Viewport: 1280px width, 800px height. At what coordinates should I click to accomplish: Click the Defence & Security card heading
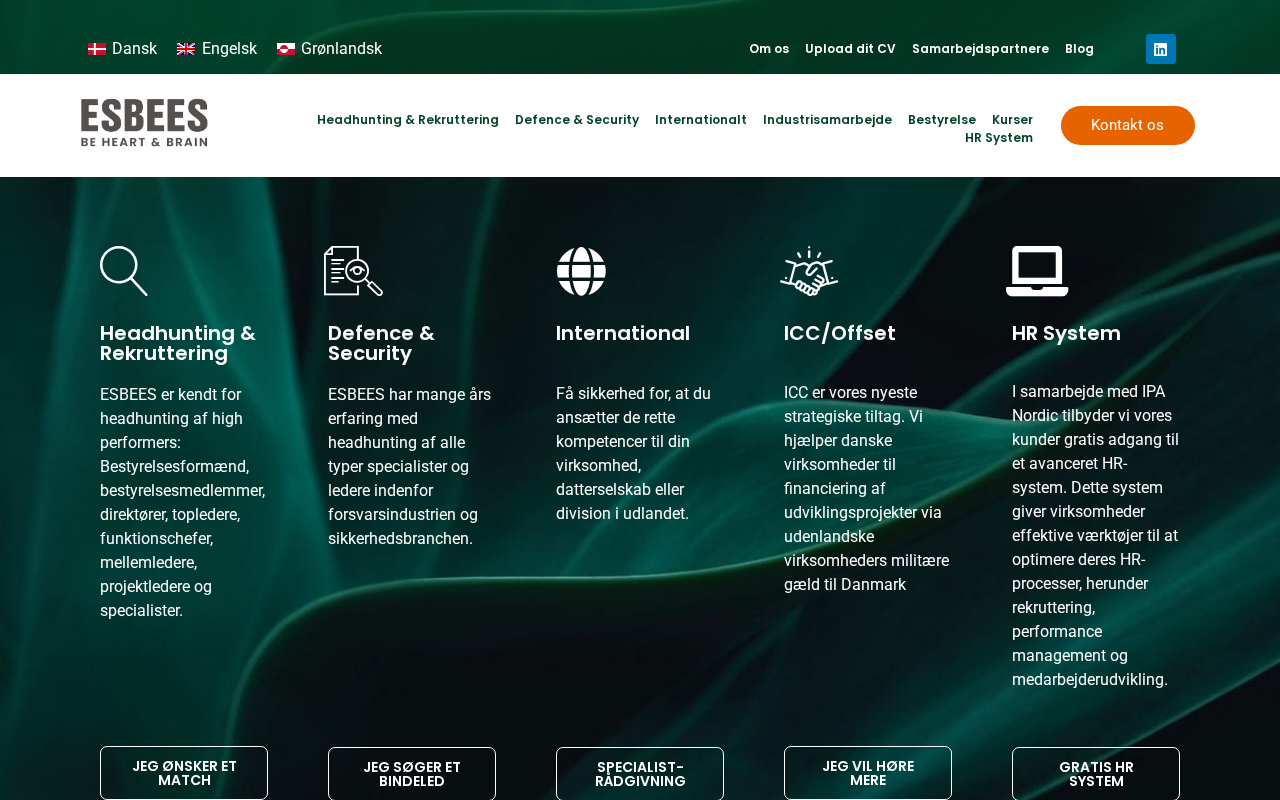click(381, 343)
